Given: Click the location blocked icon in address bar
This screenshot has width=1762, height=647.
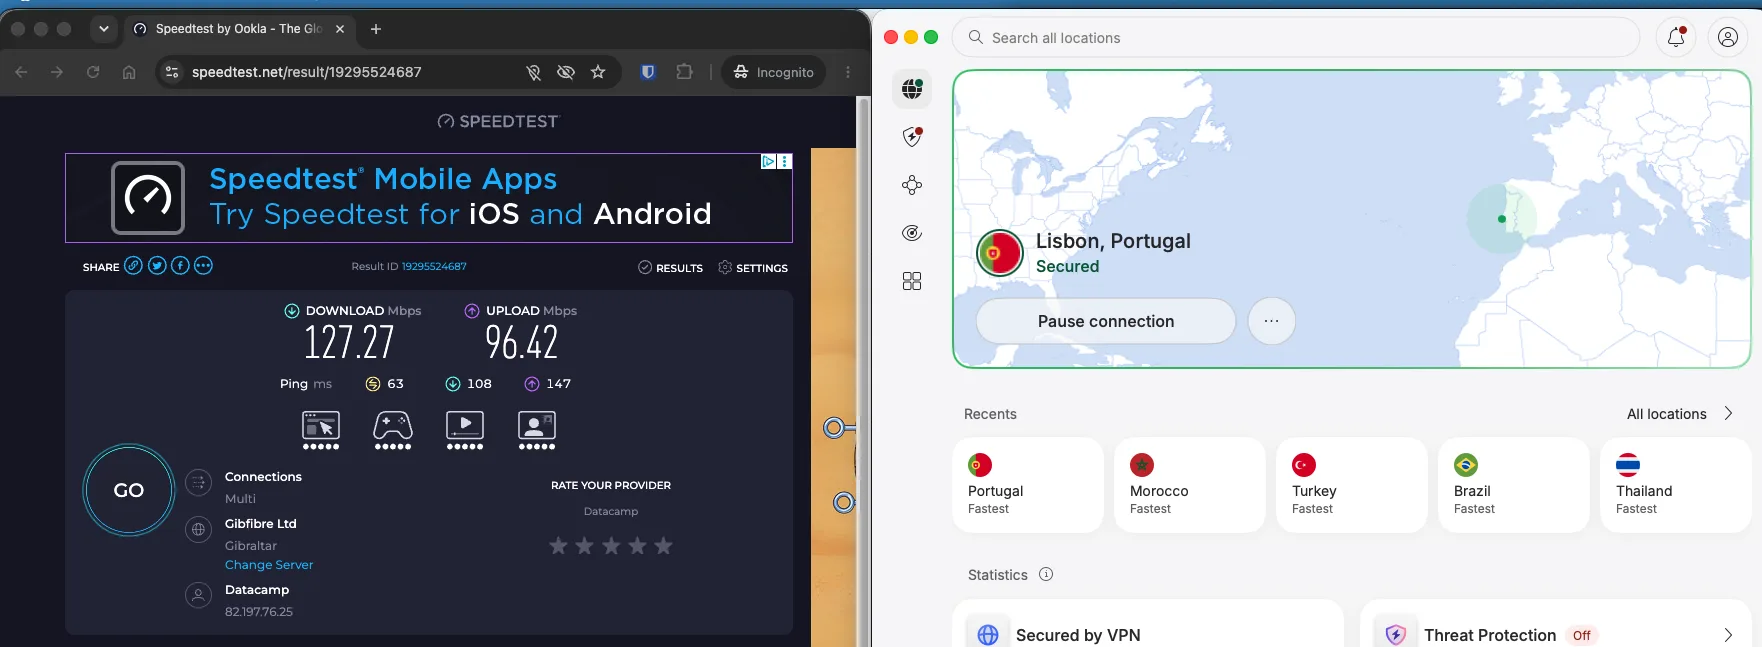Looking at the screenshot, I should (x=534, y=72).
